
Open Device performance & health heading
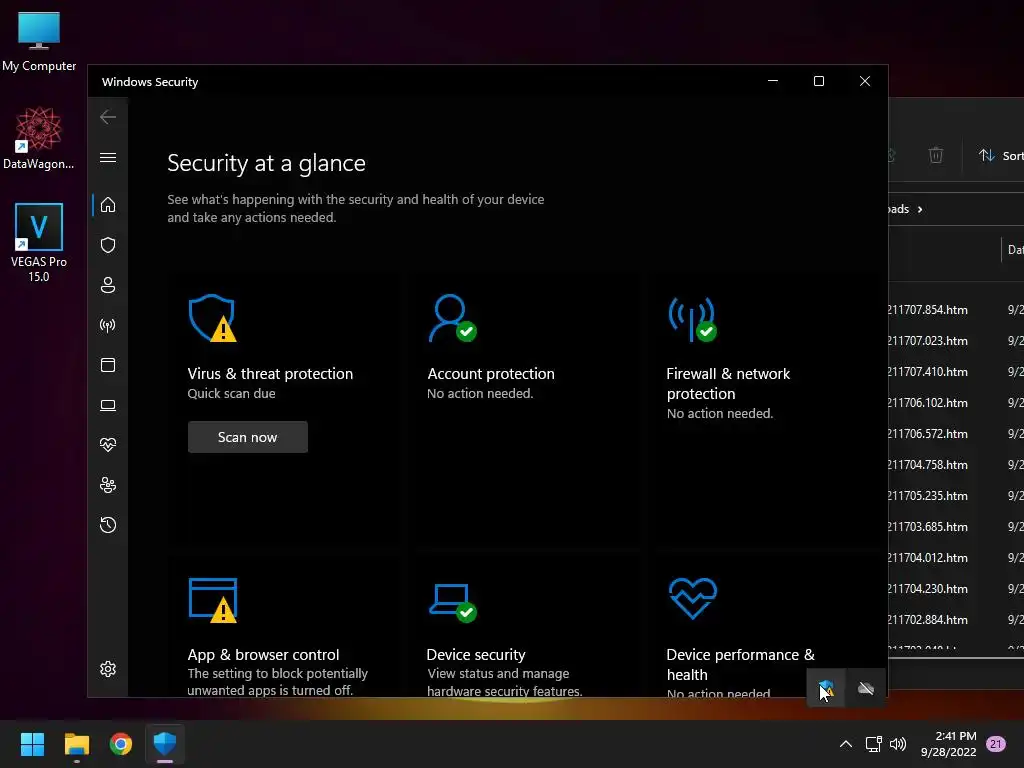coord(741,664)
